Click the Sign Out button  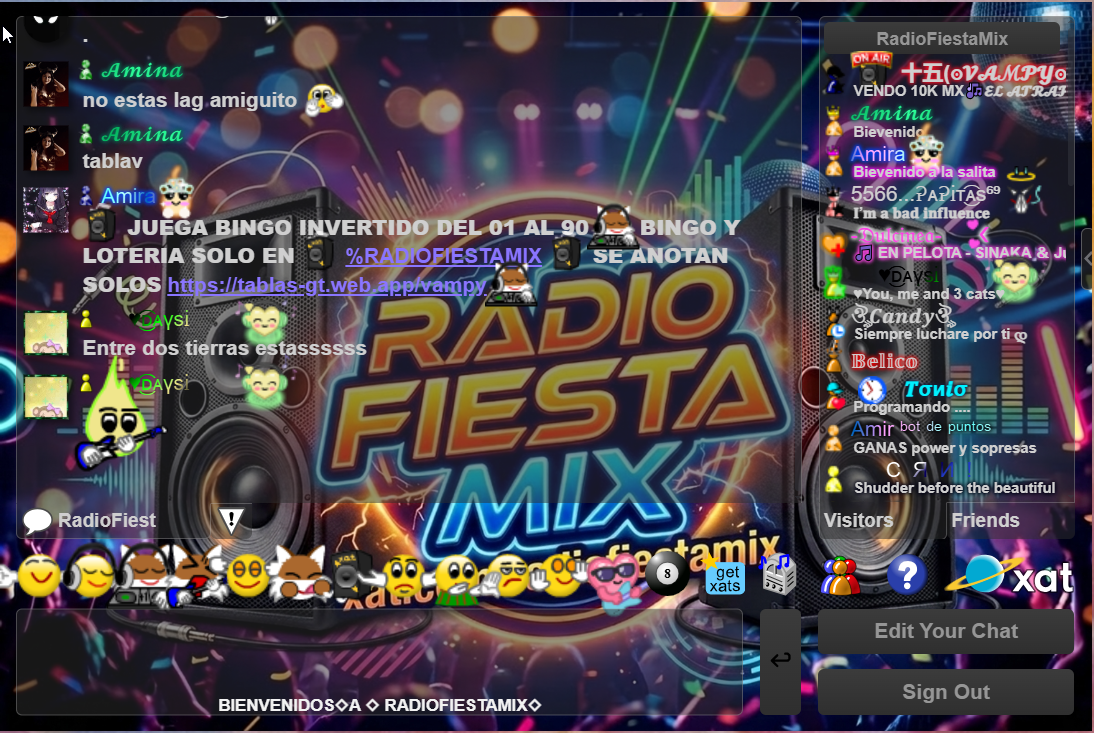[946, 692]
